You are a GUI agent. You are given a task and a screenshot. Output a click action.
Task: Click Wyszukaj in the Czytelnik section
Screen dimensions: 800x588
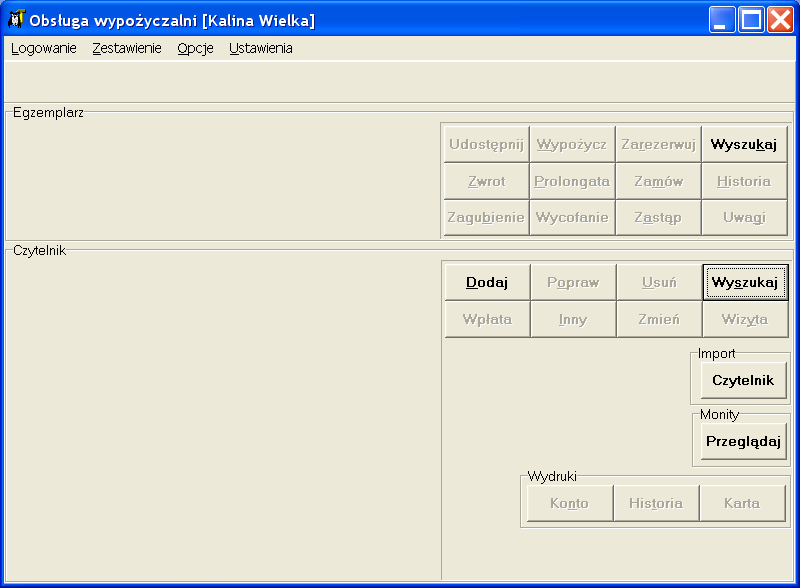pyautogui.click(x=745, y=282)
